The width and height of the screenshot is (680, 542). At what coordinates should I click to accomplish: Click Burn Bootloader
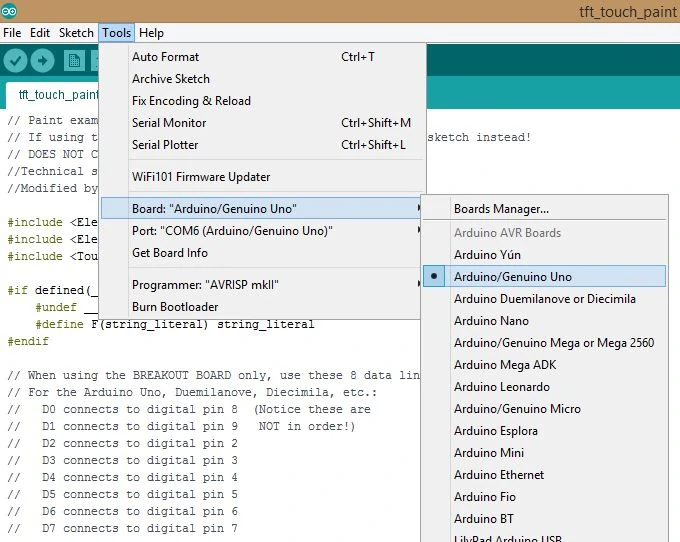point(260,307)
